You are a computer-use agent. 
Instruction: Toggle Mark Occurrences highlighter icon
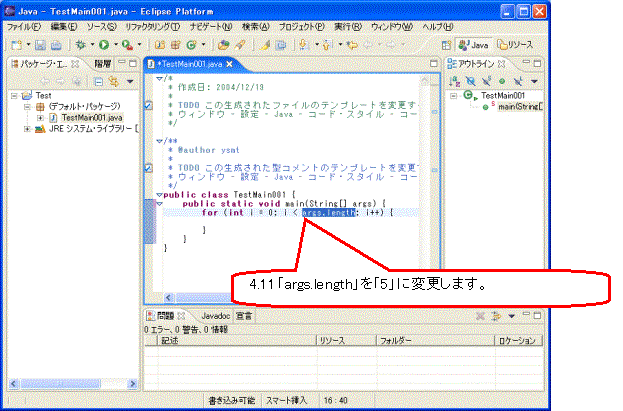[x=265, y=45]
